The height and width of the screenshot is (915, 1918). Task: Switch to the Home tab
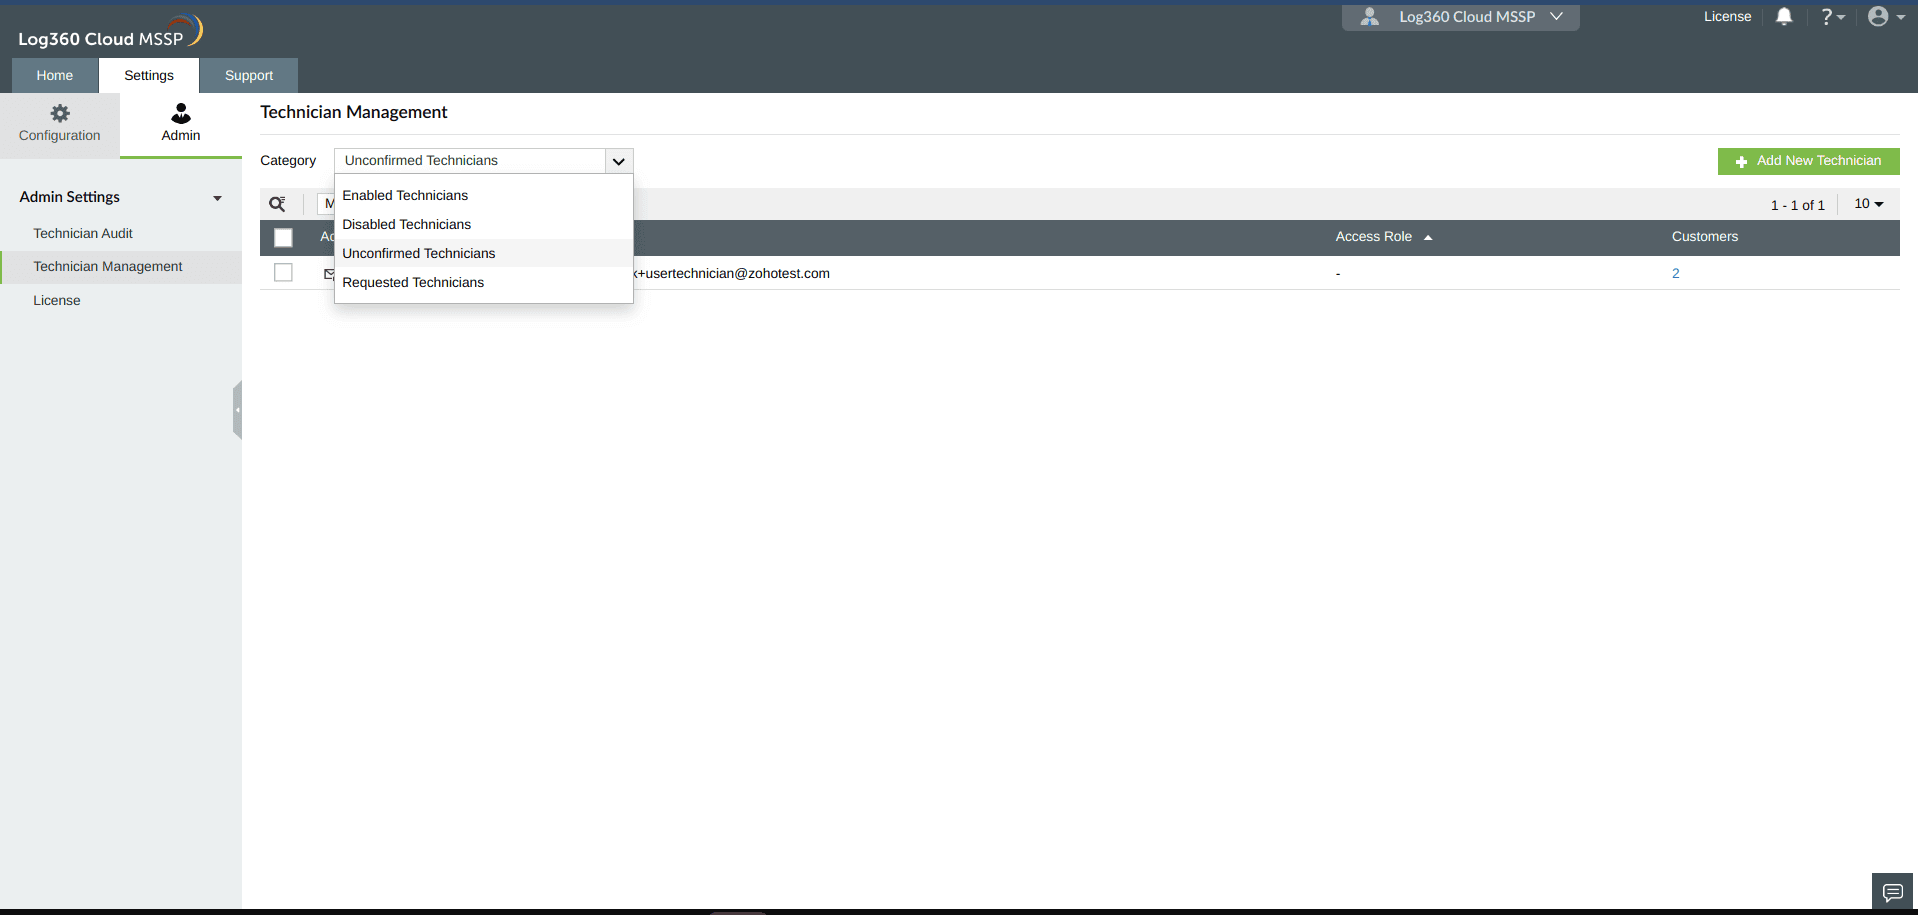pyautogui.click(x=55, y=75)
